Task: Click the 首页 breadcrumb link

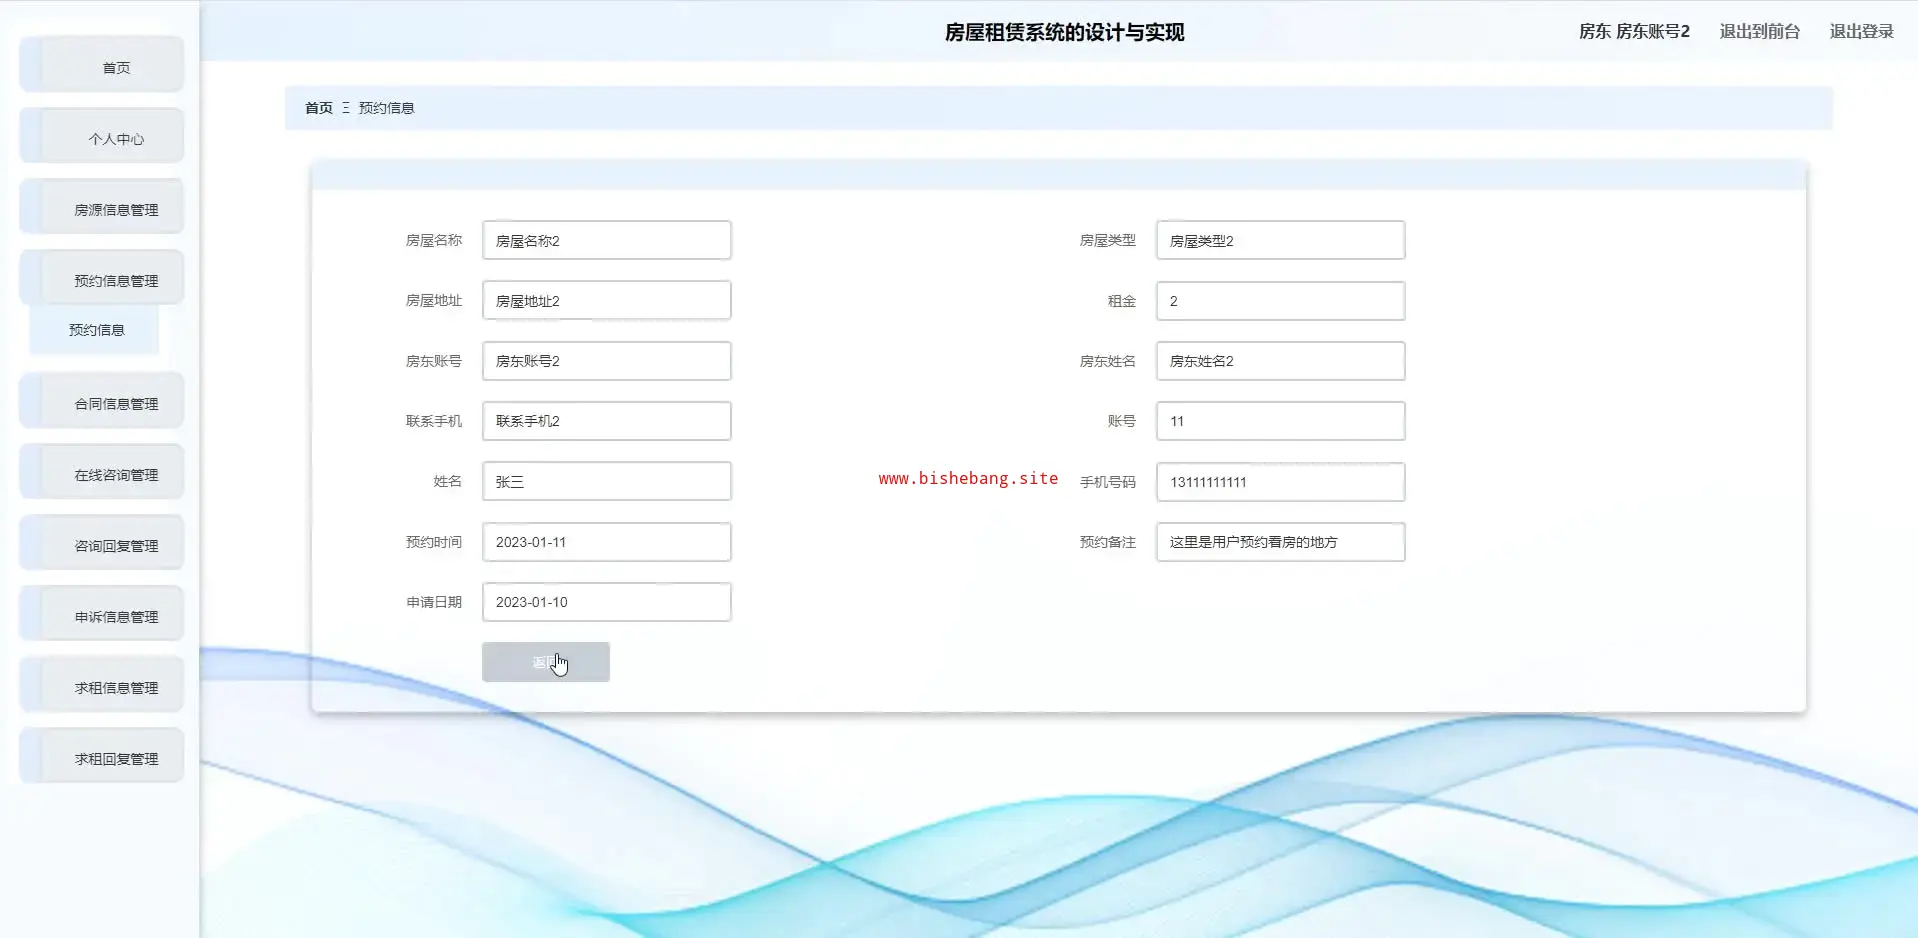Action: click(318, 108)
